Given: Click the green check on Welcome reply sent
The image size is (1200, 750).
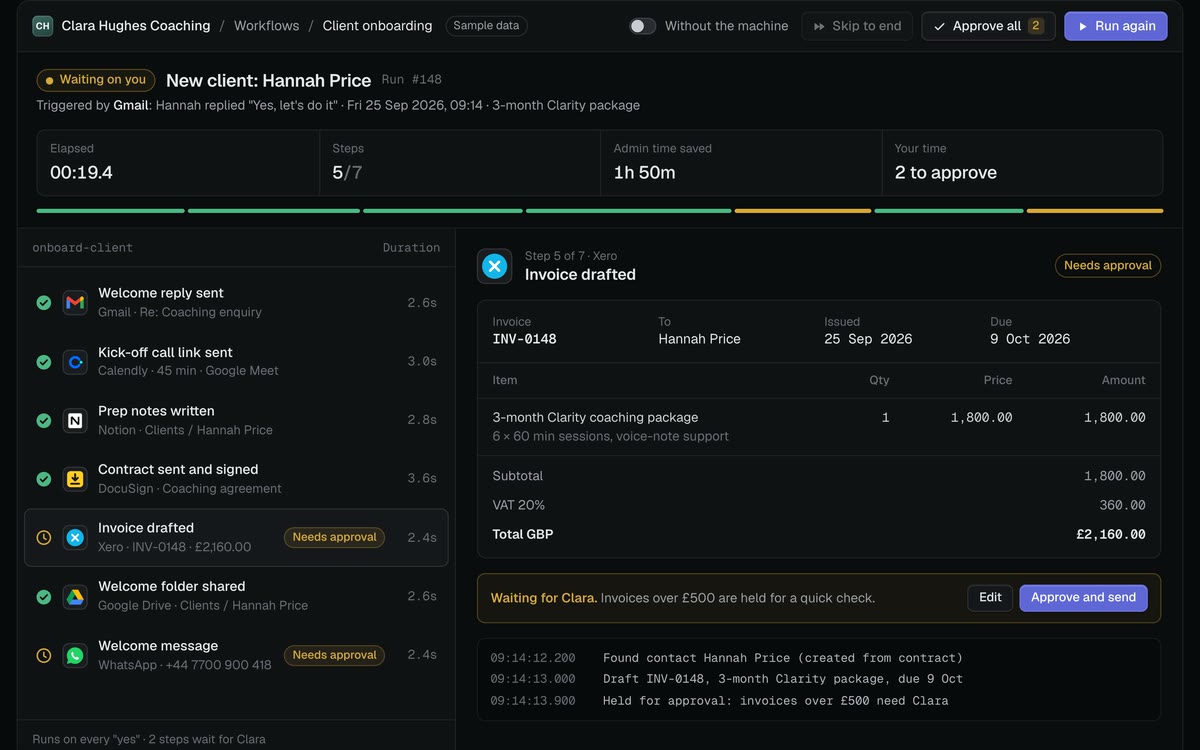Looking at the screenshot, I should [44, 302].
